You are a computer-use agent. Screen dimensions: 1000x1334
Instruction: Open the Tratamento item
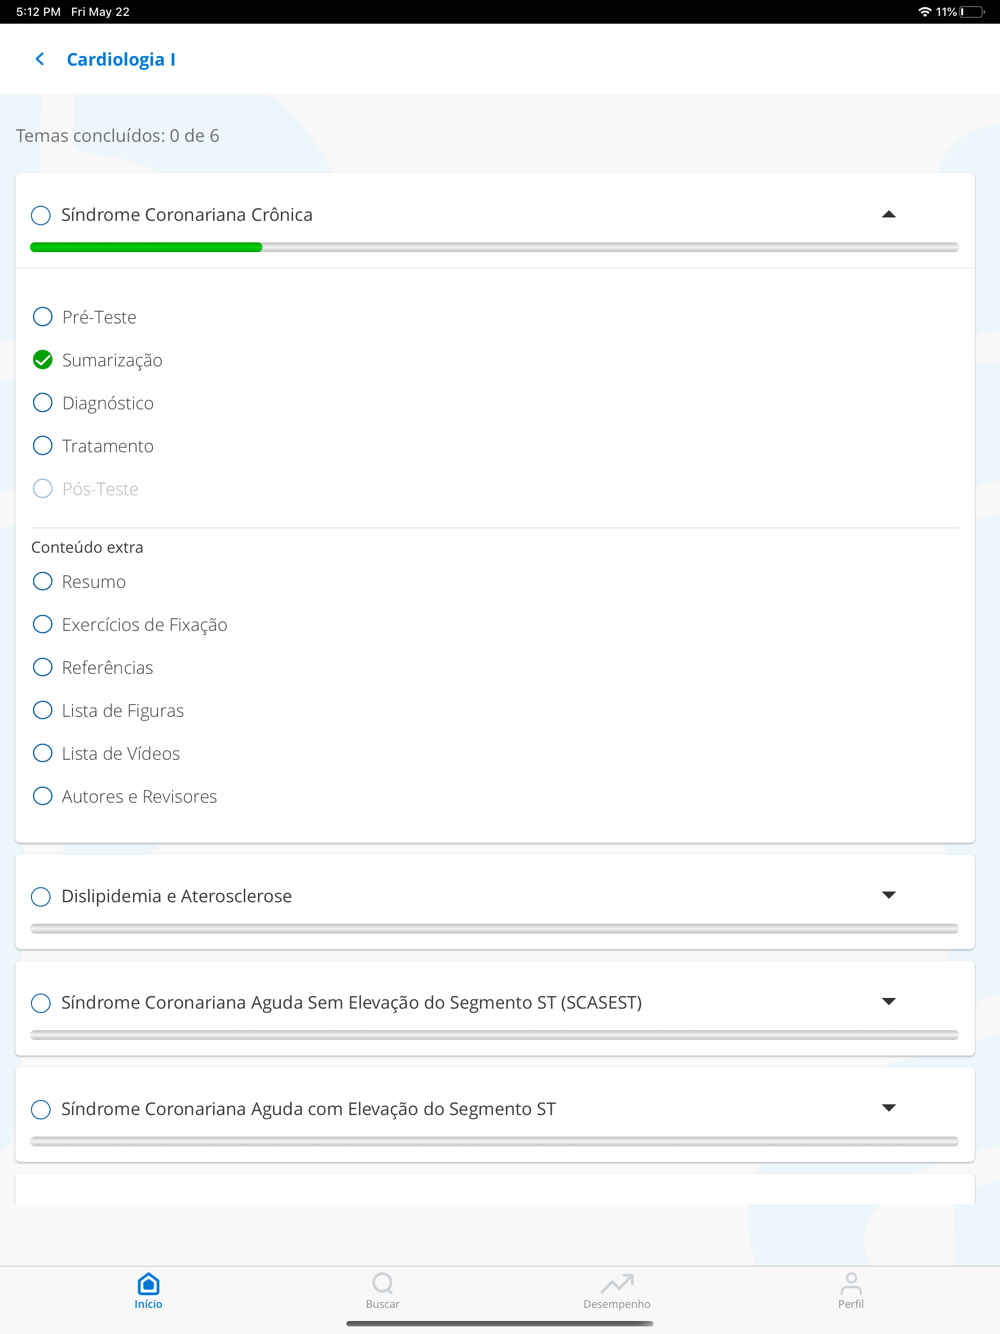107,446
